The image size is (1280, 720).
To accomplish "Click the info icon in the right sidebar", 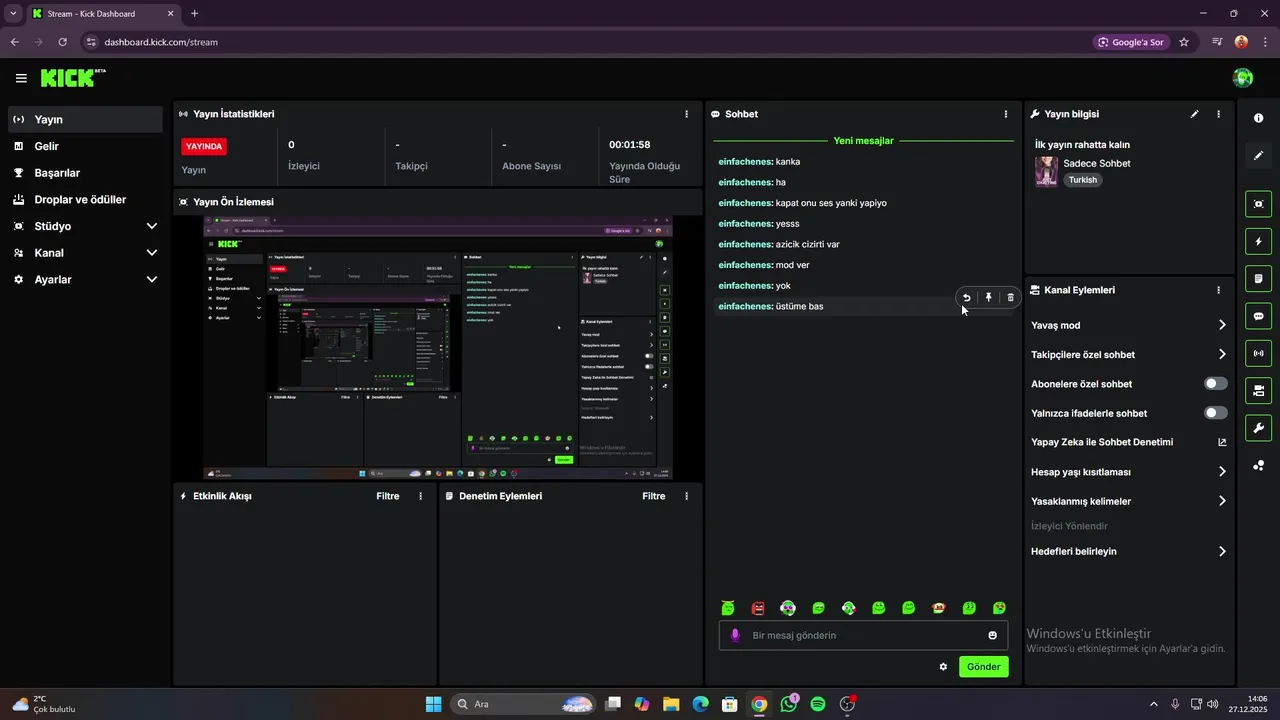I will point(1259,118).
